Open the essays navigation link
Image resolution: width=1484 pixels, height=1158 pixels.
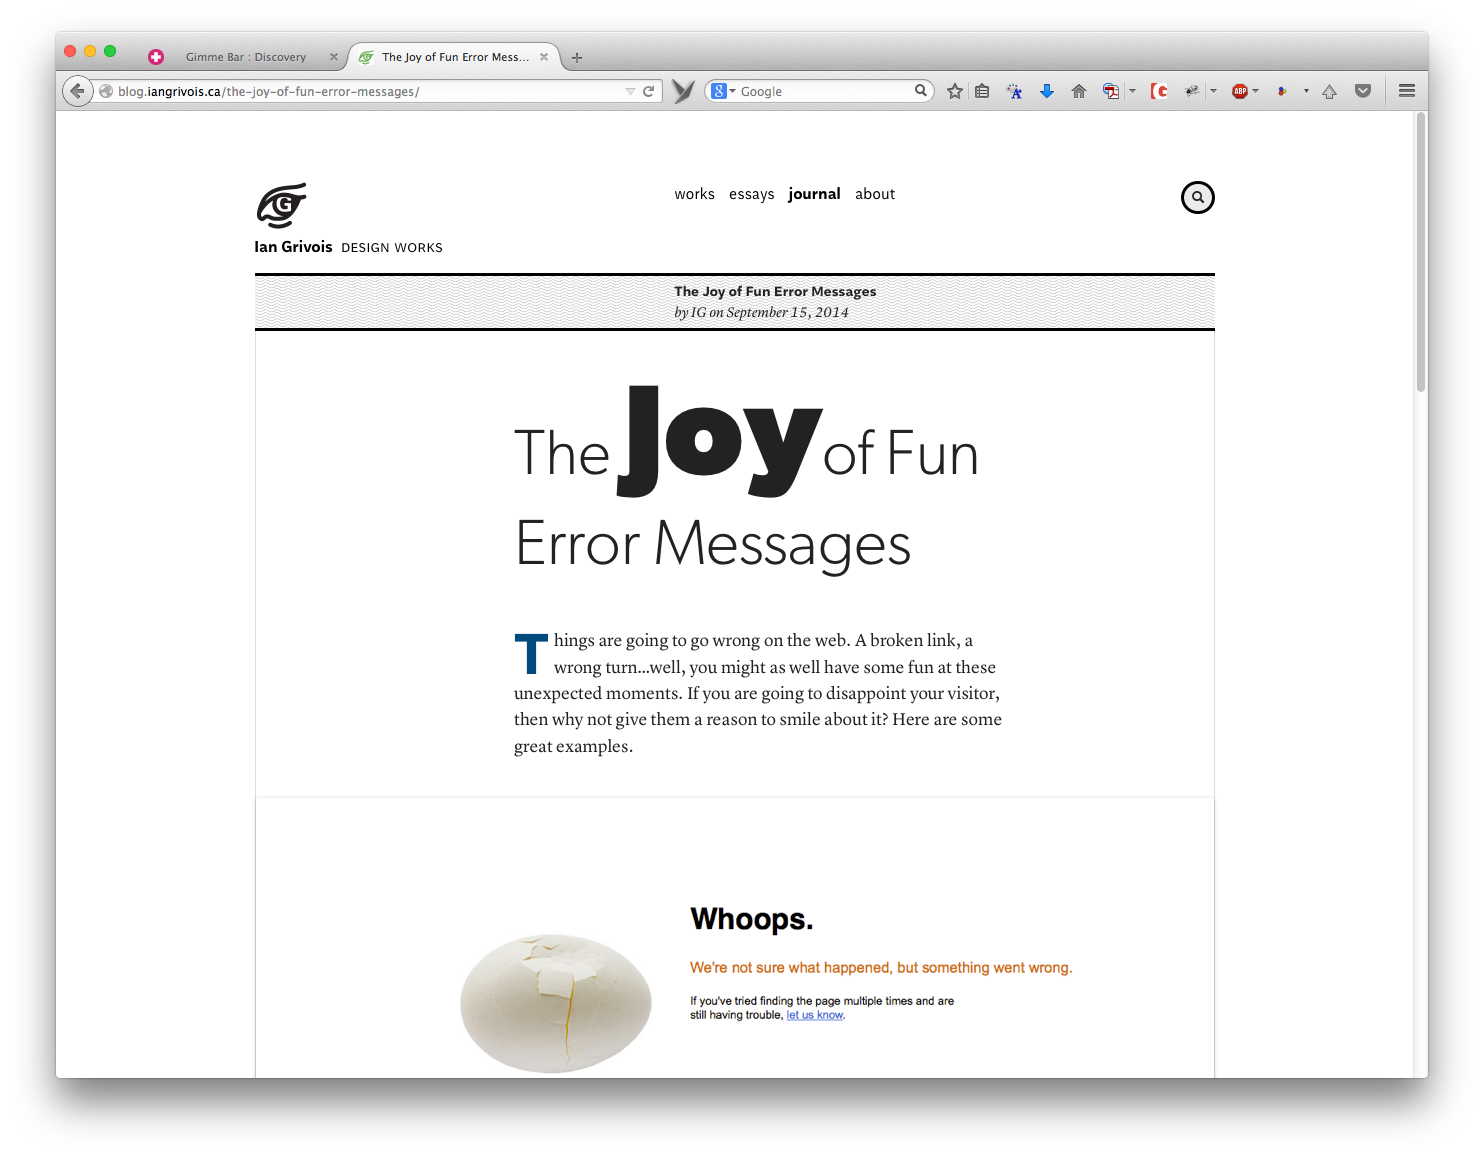(x=751, y=194)
